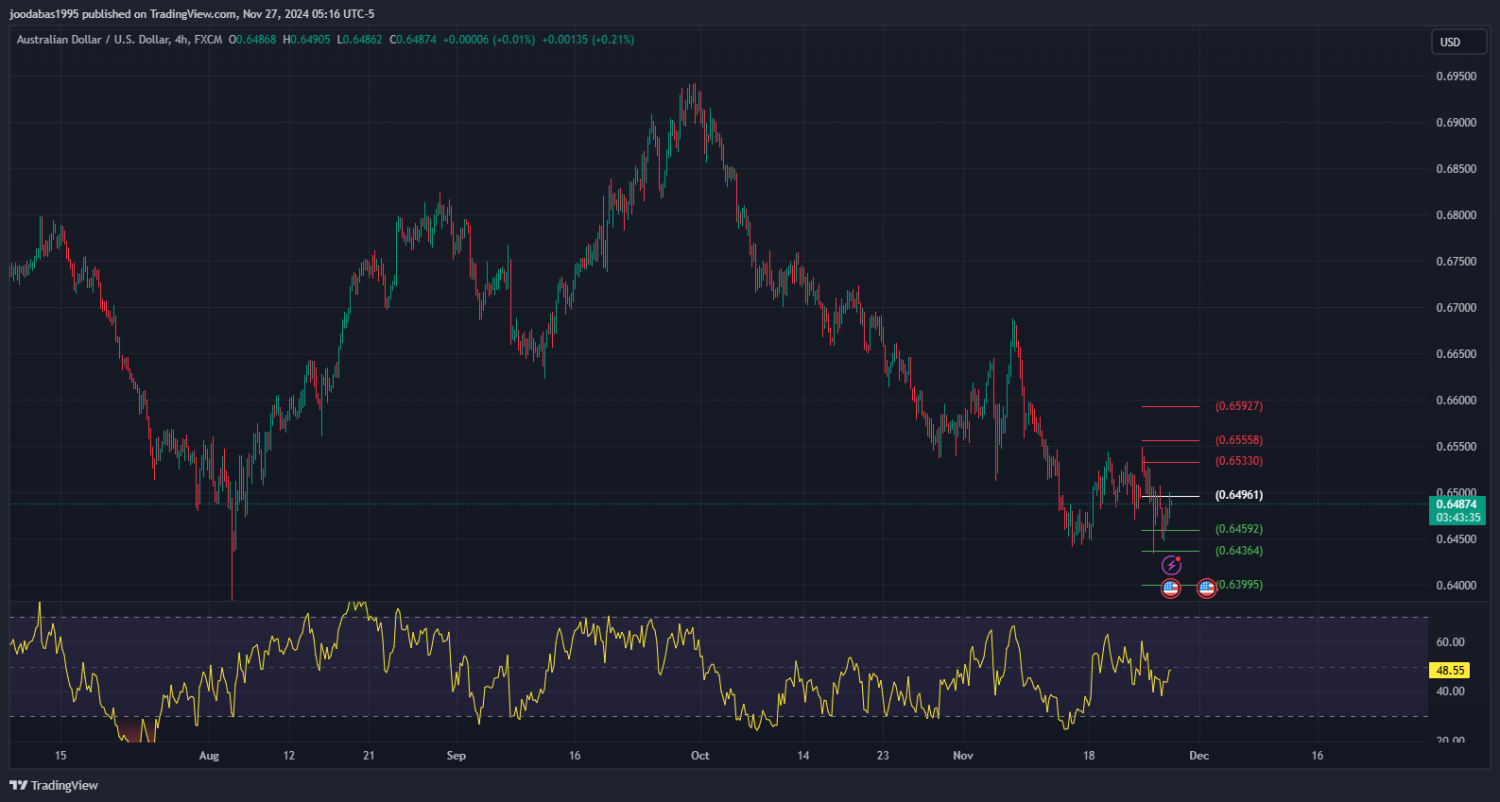The width and height of the screenshot is (1500, 802).
Task: Click the 0.64500 price axis label
Action: tap(1455, 540)
